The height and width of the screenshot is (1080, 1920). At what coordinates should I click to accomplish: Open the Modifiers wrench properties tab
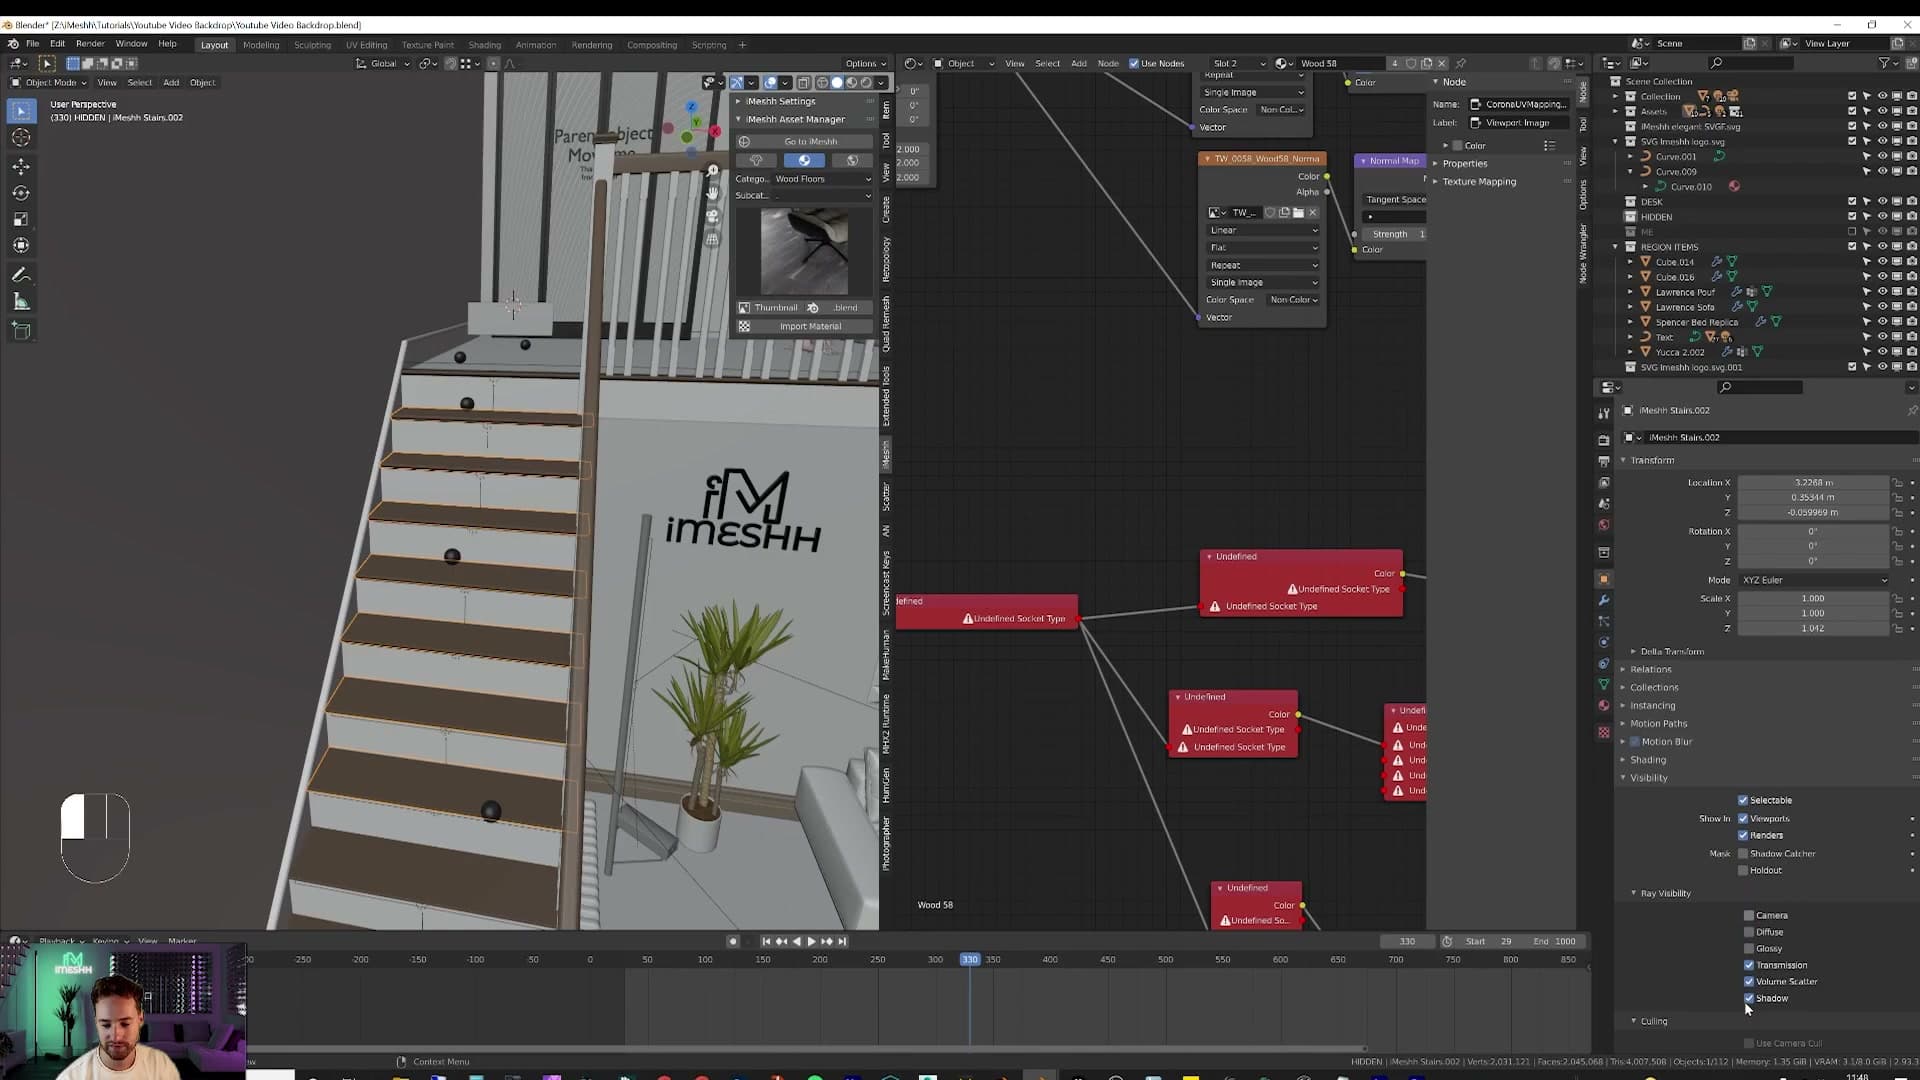coord(1604,600)
